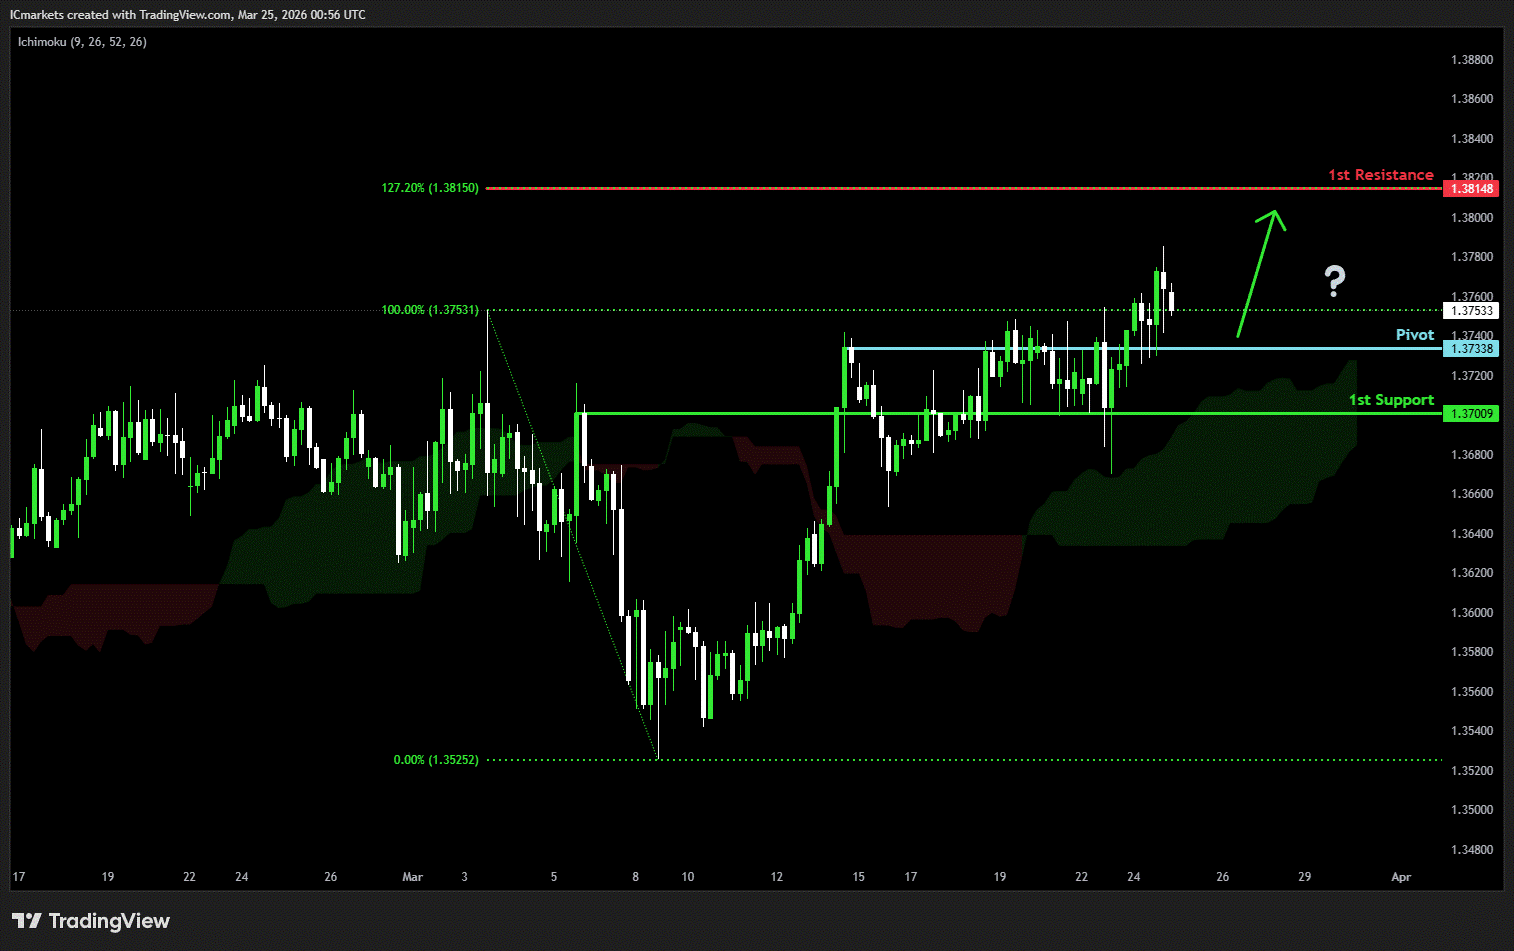Select the 0.00% (1.35252) Fibonacci label
The image size is (1514, 951).
[435, 760]
